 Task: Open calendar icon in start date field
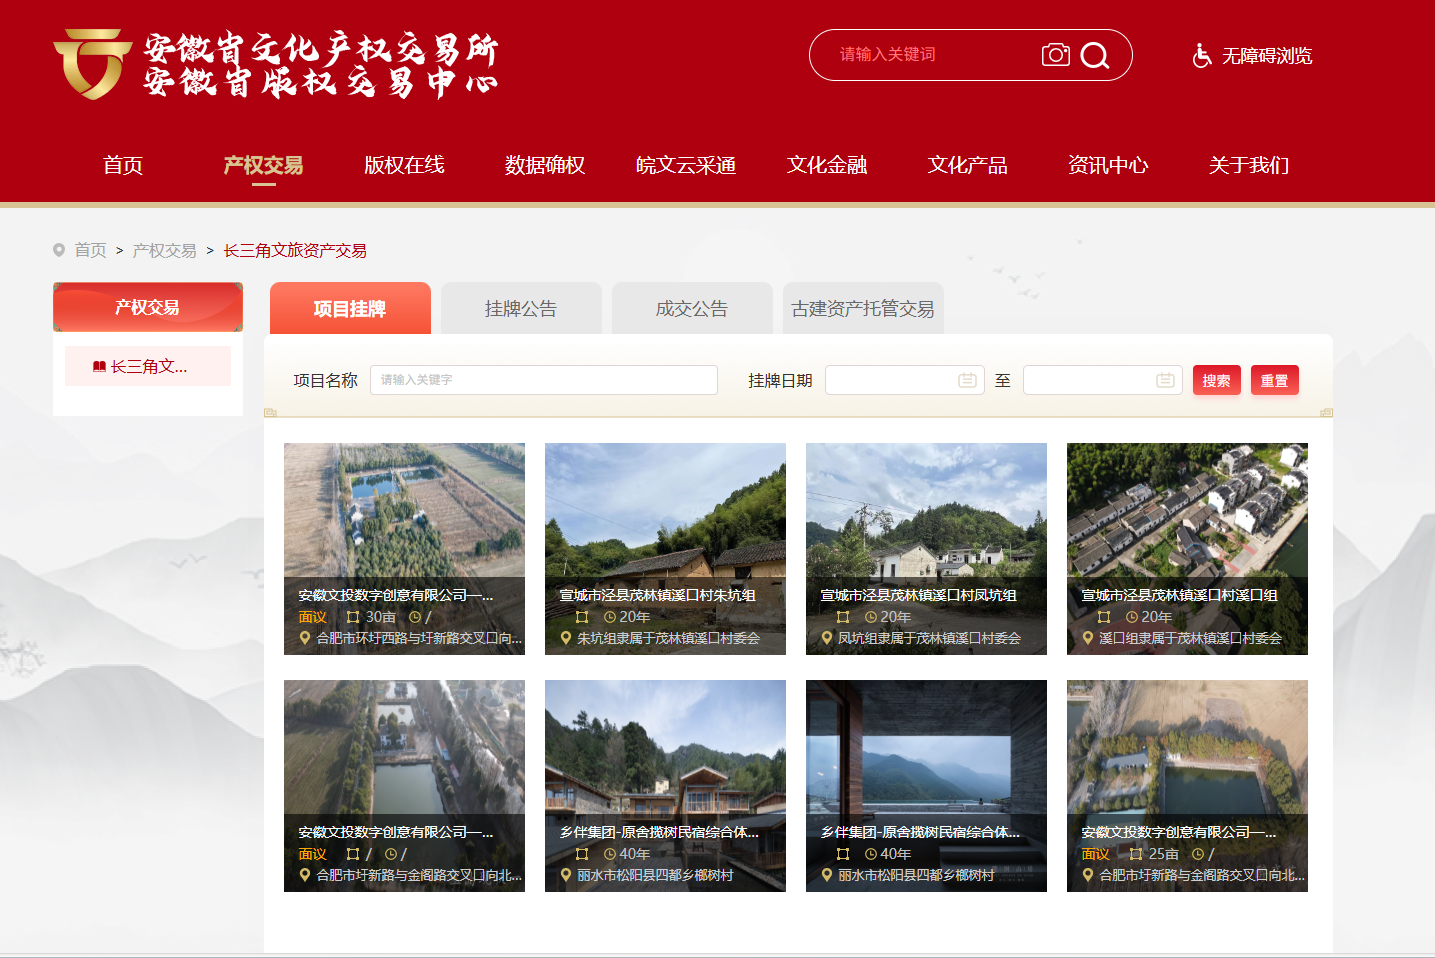(x=966, y=380)
